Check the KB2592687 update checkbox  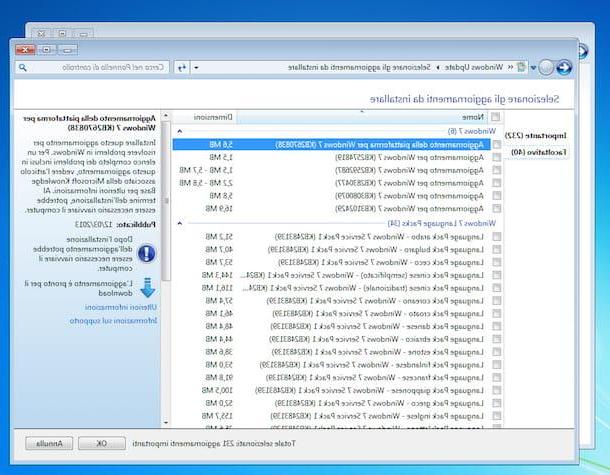point(497,170)
